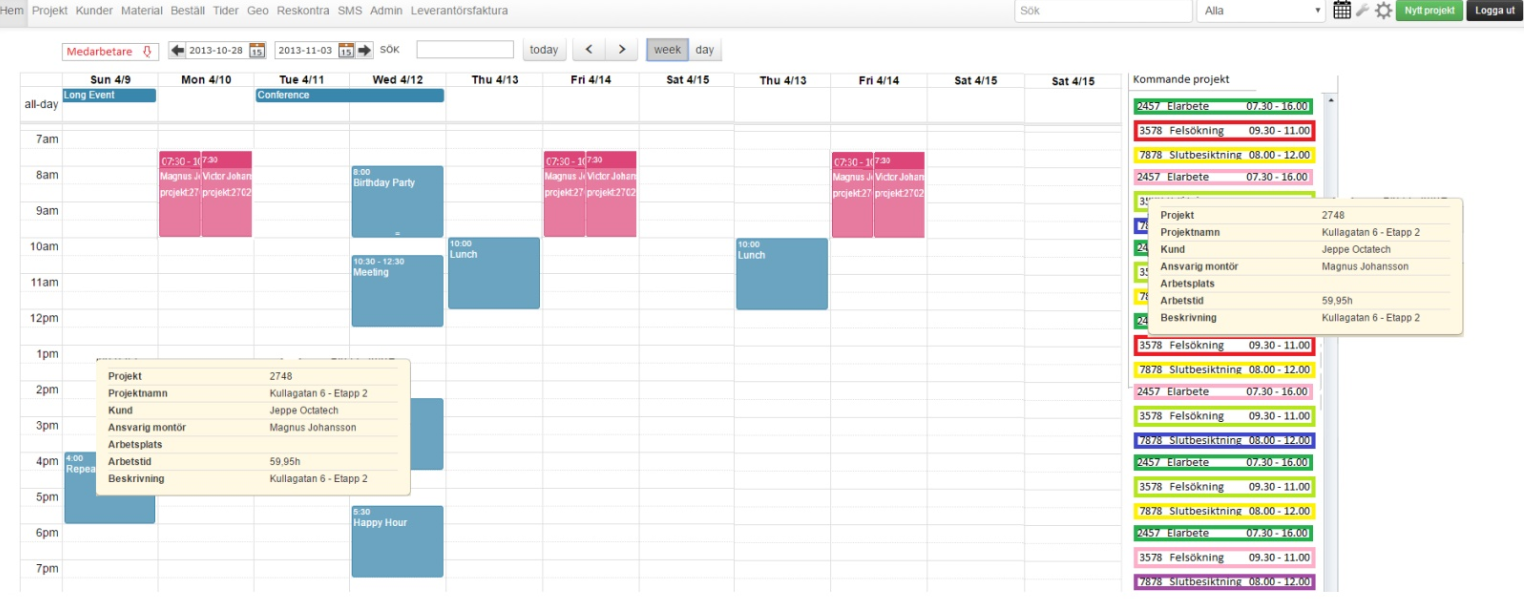Open date picker icon for 2013-10-28
Viewport: 1524px width, 599px height.
coord(257,51)
